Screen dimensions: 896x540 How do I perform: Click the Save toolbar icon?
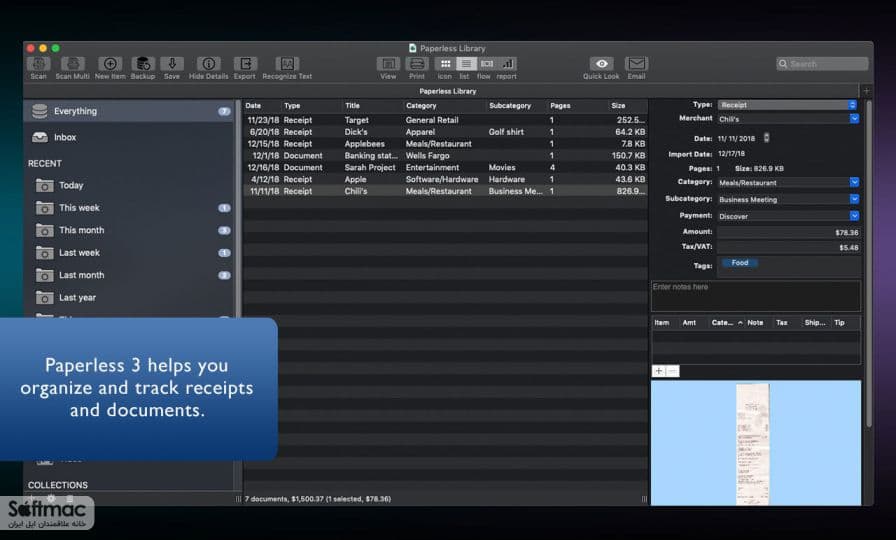(x=171, y=64)
